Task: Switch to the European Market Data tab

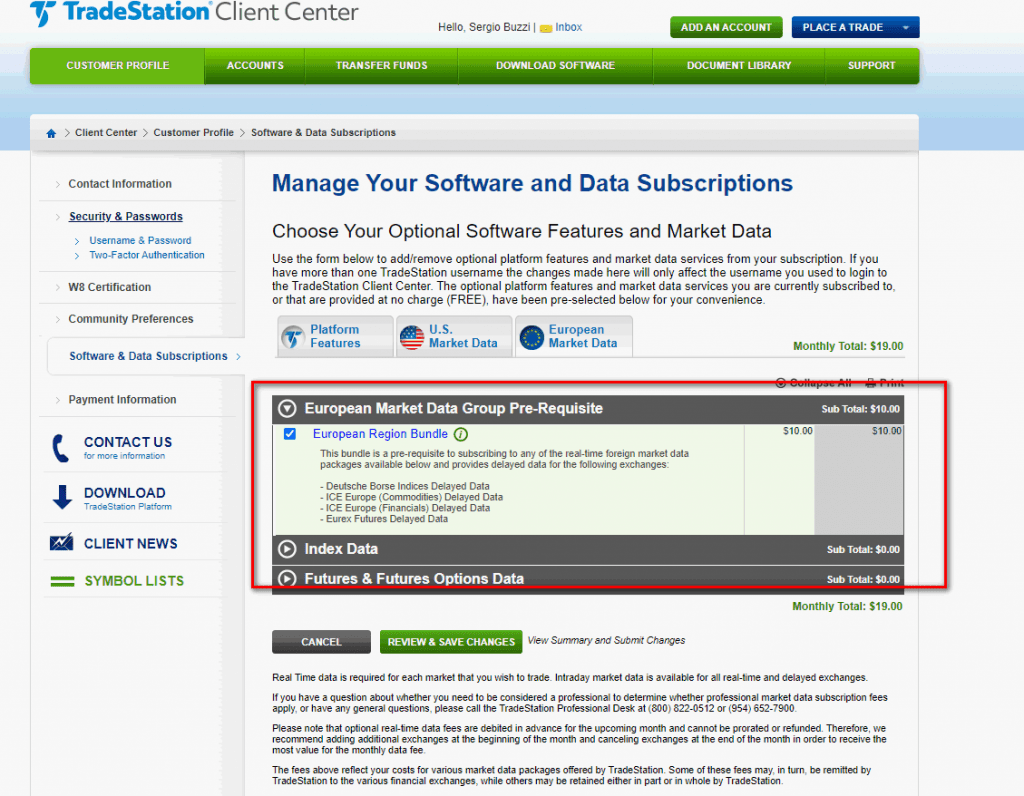Action: 573,337
